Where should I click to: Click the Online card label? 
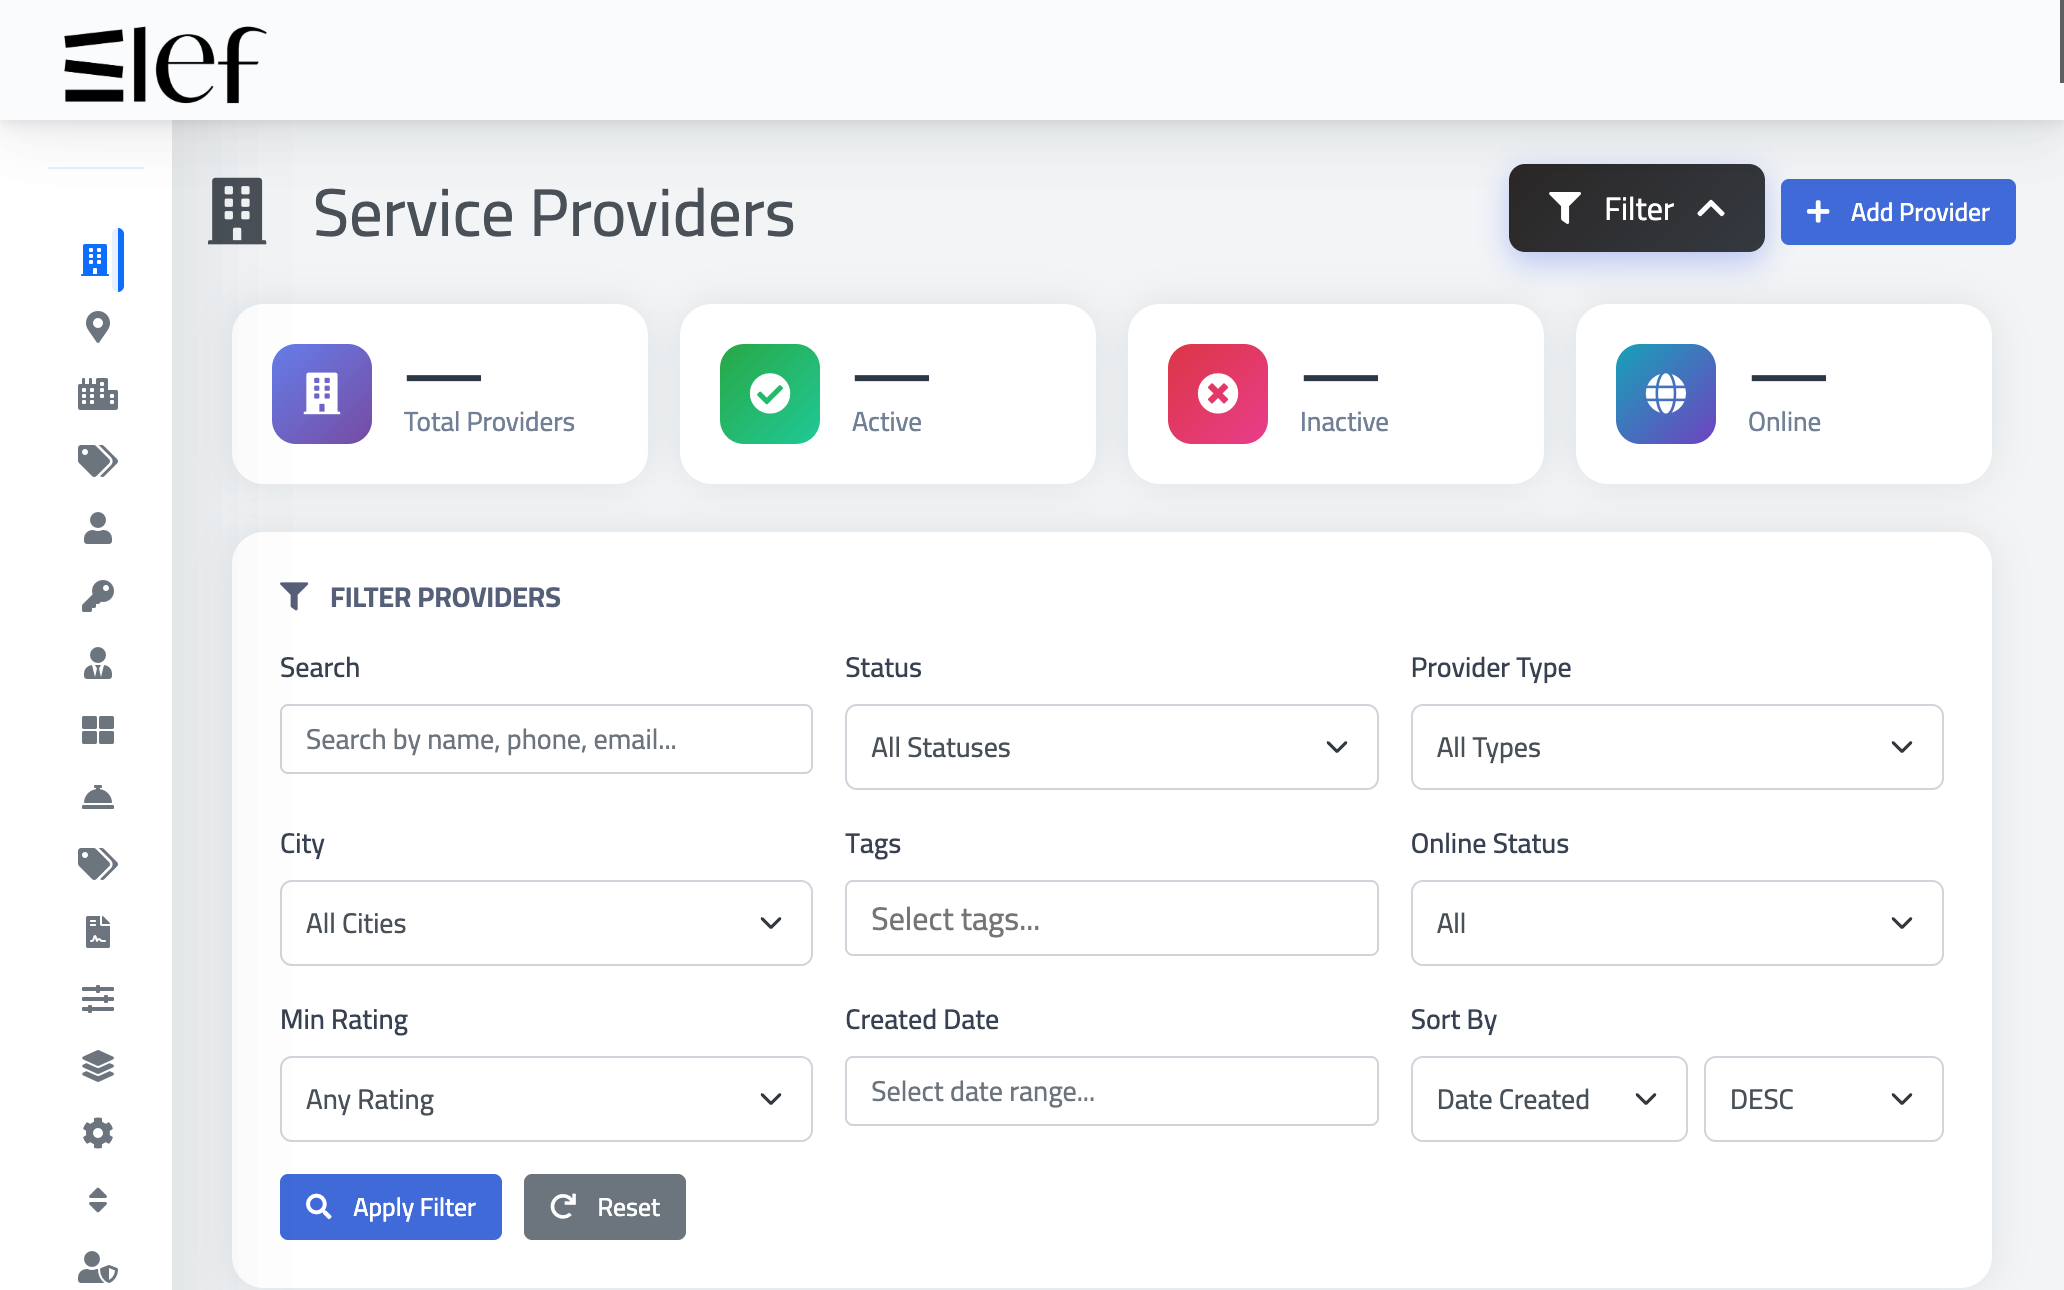(1784, 422)
